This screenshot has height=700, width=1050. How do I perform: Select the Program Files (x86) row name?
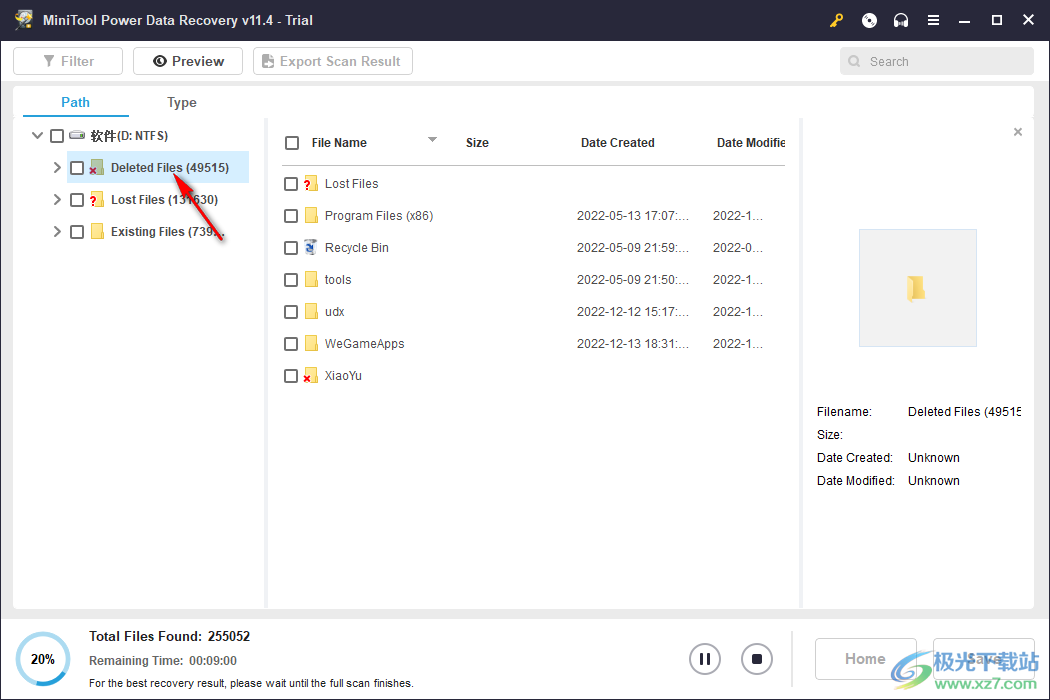coord(379,216)
